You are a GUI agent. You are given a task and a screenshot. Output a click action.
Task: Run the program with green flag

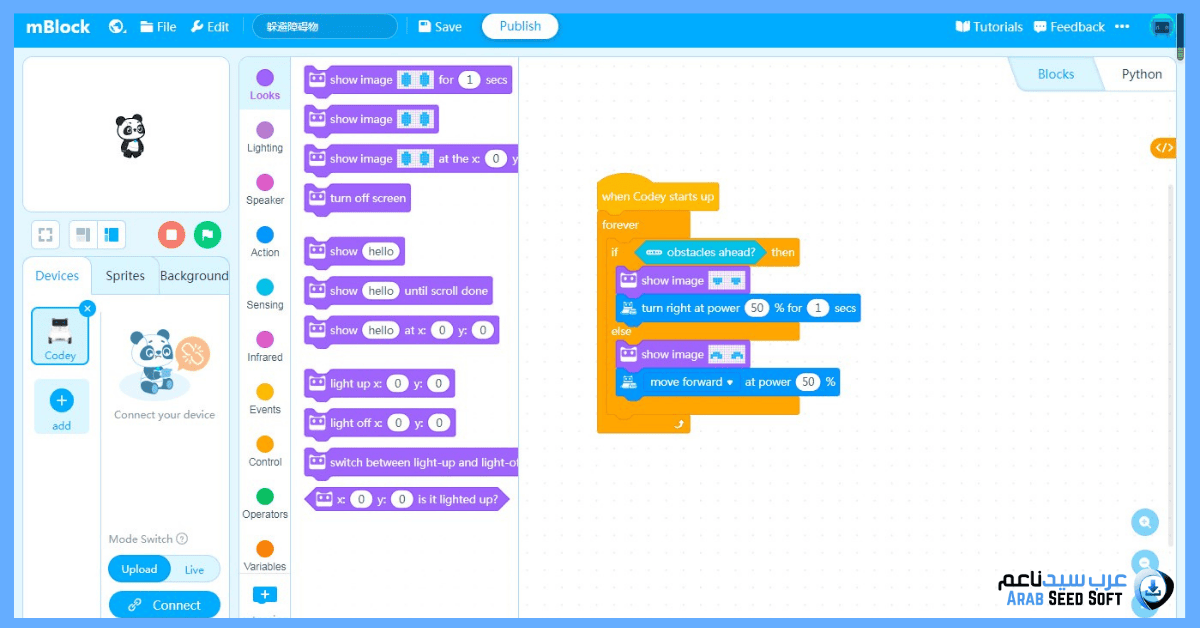[x=207, y=235]
